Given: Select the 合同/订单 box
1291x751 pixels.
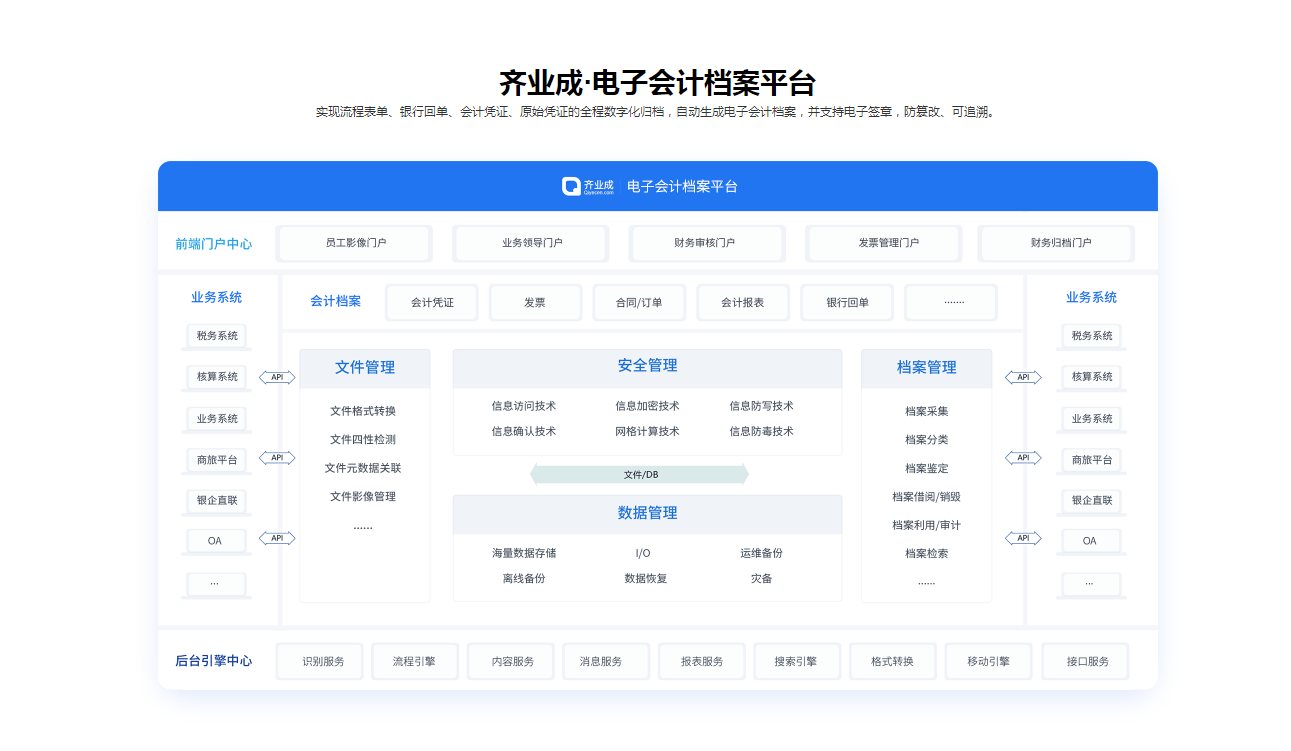Looking at the screenshot, I should click(639, 302).
